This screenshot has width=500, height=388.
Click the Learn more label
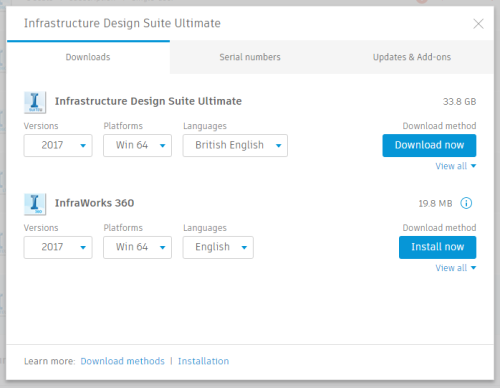point(50,361)
